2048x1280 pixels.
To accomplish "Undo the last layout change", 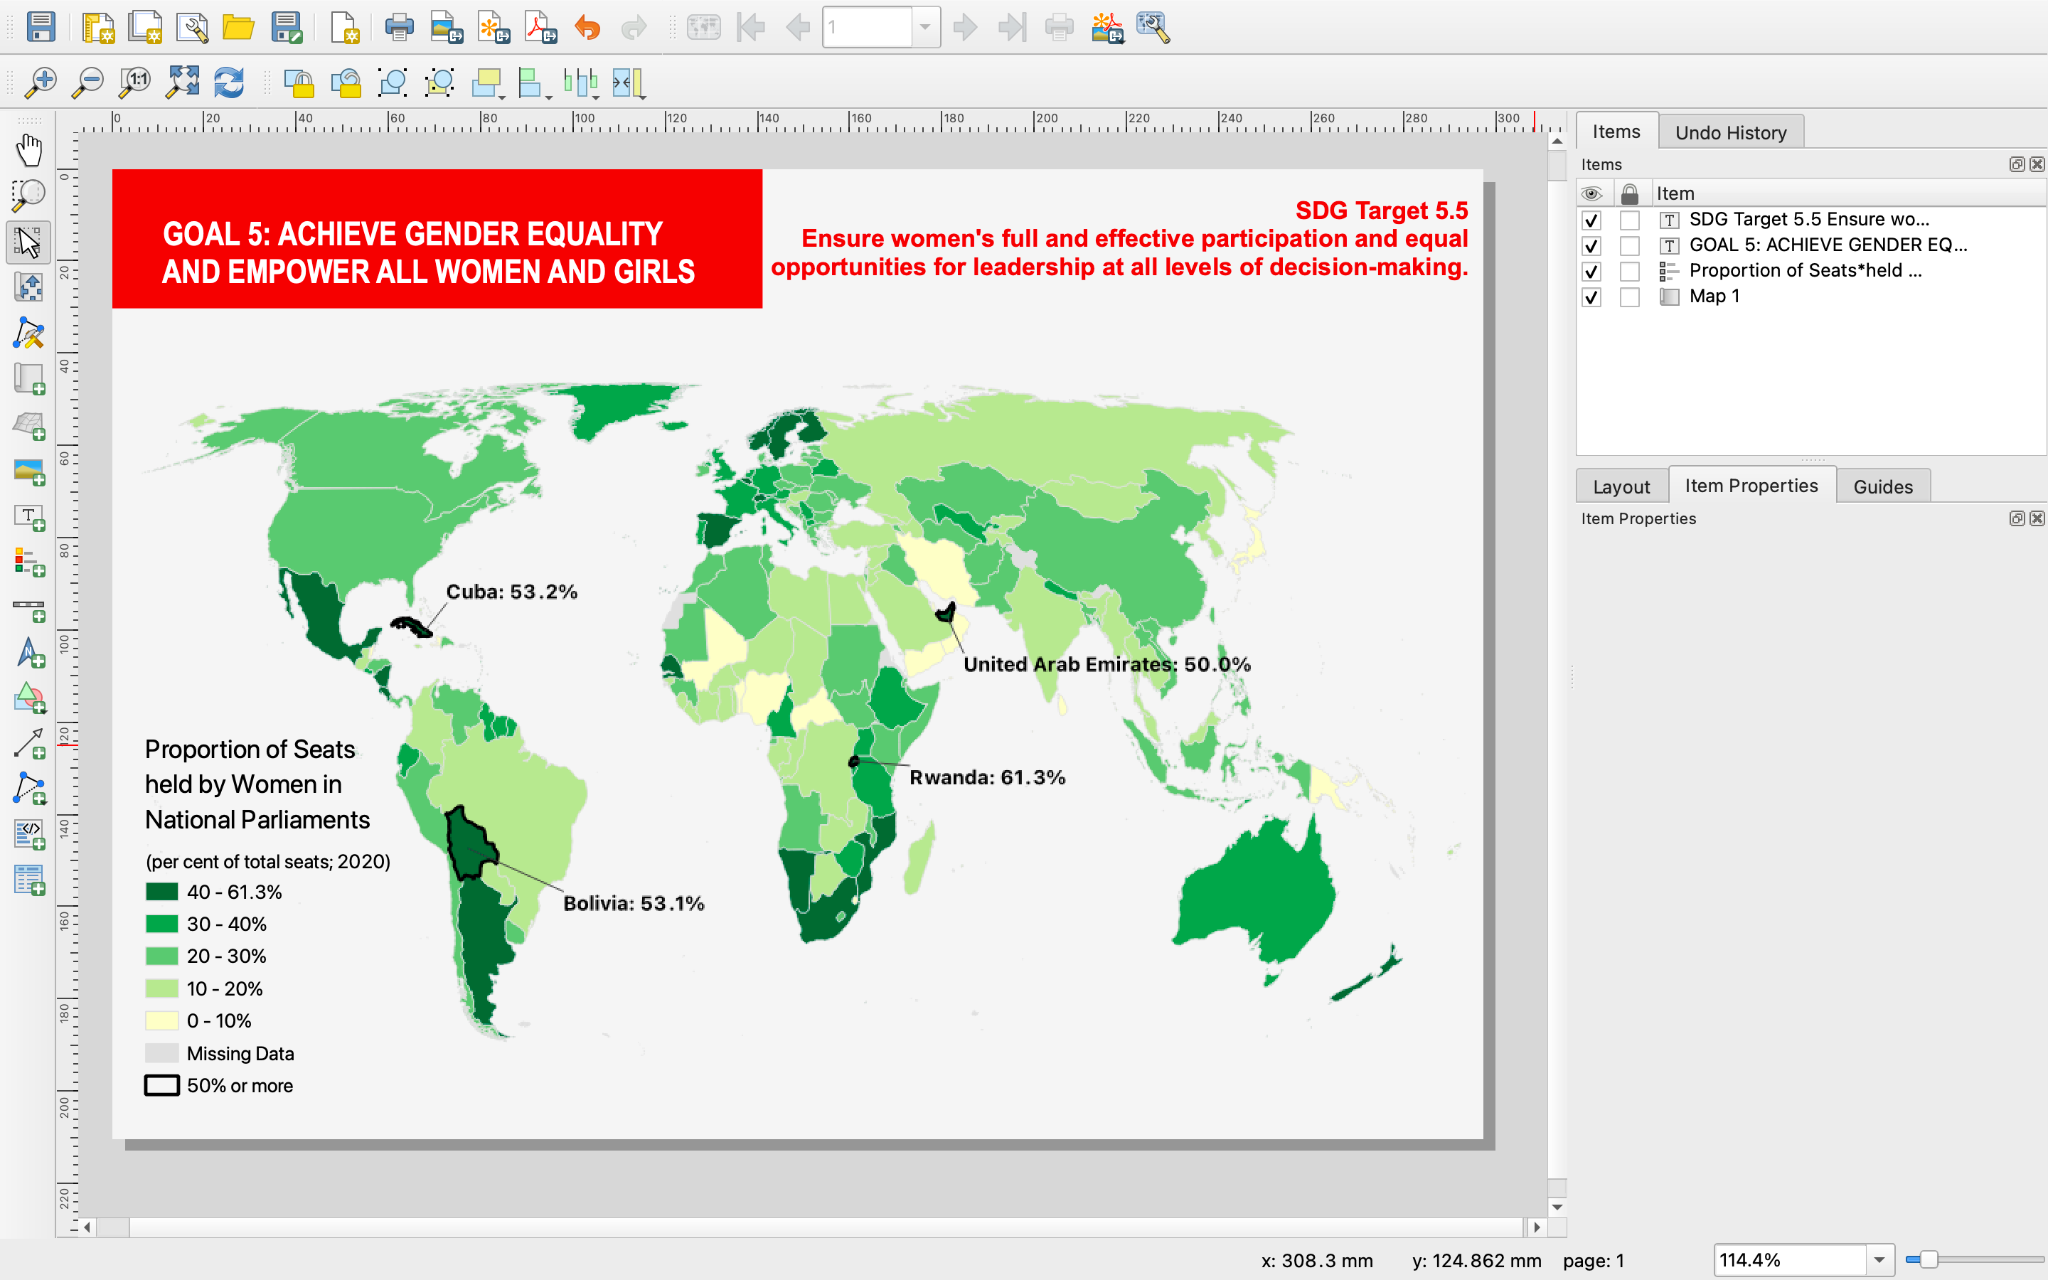I will [588, 27].
